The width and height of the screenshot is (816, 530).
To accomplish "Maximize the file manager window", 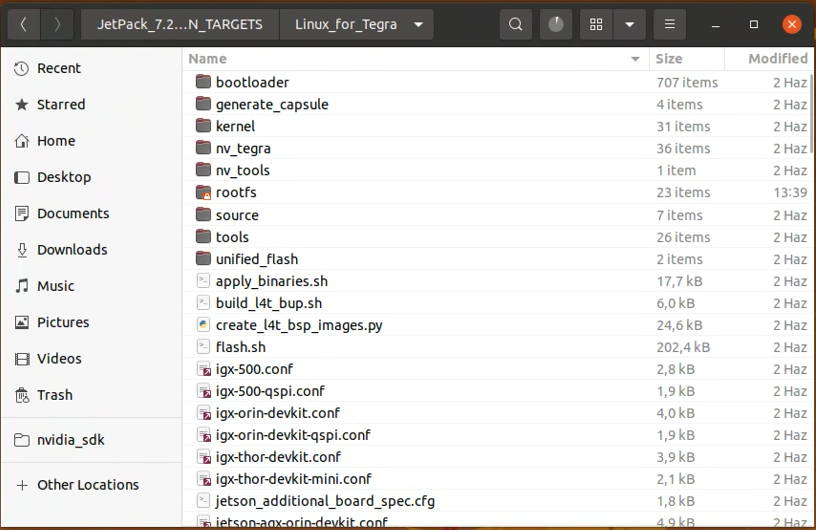I will (x=754, y=24).
